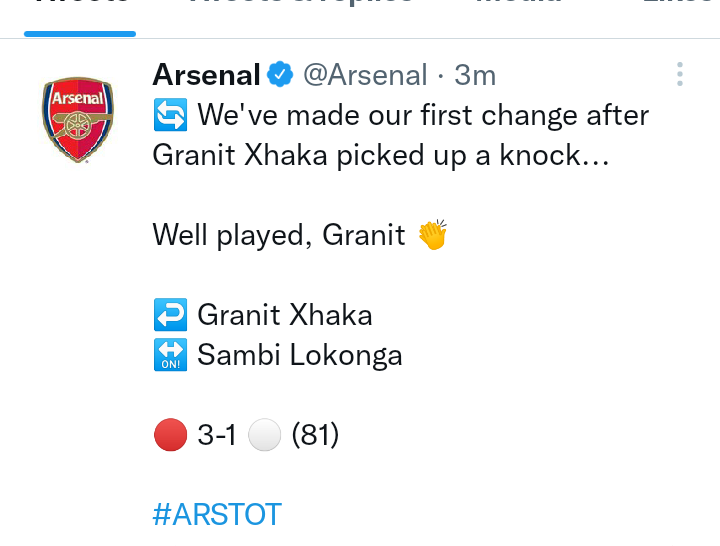Open tweet via the 3m timestamp
Viewport: 720px width, 546px height.
pyautogui.click(x=475, y=75)
